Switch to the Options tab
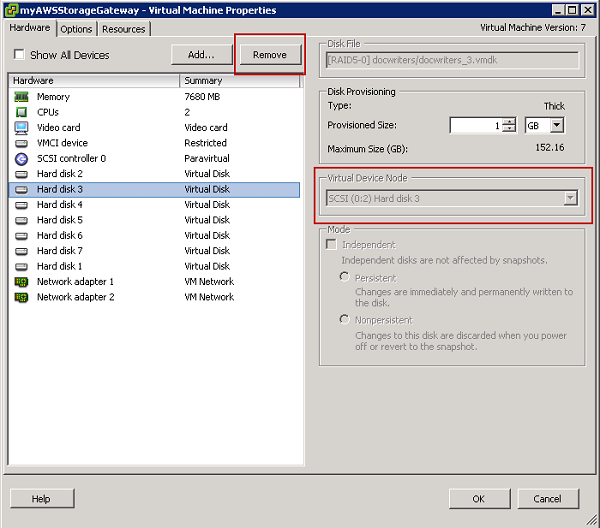This screenshot has height=528, width=600. (x=76, y=29)
